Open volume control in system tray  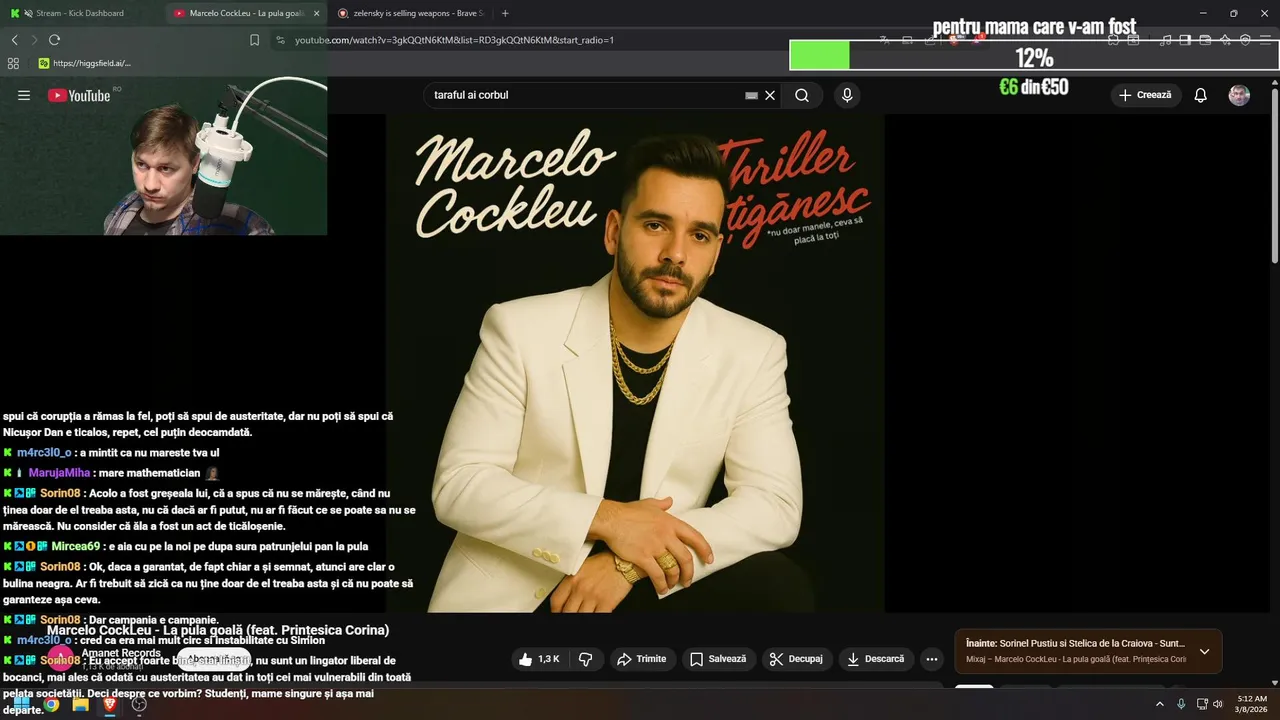click(1218, 704)
